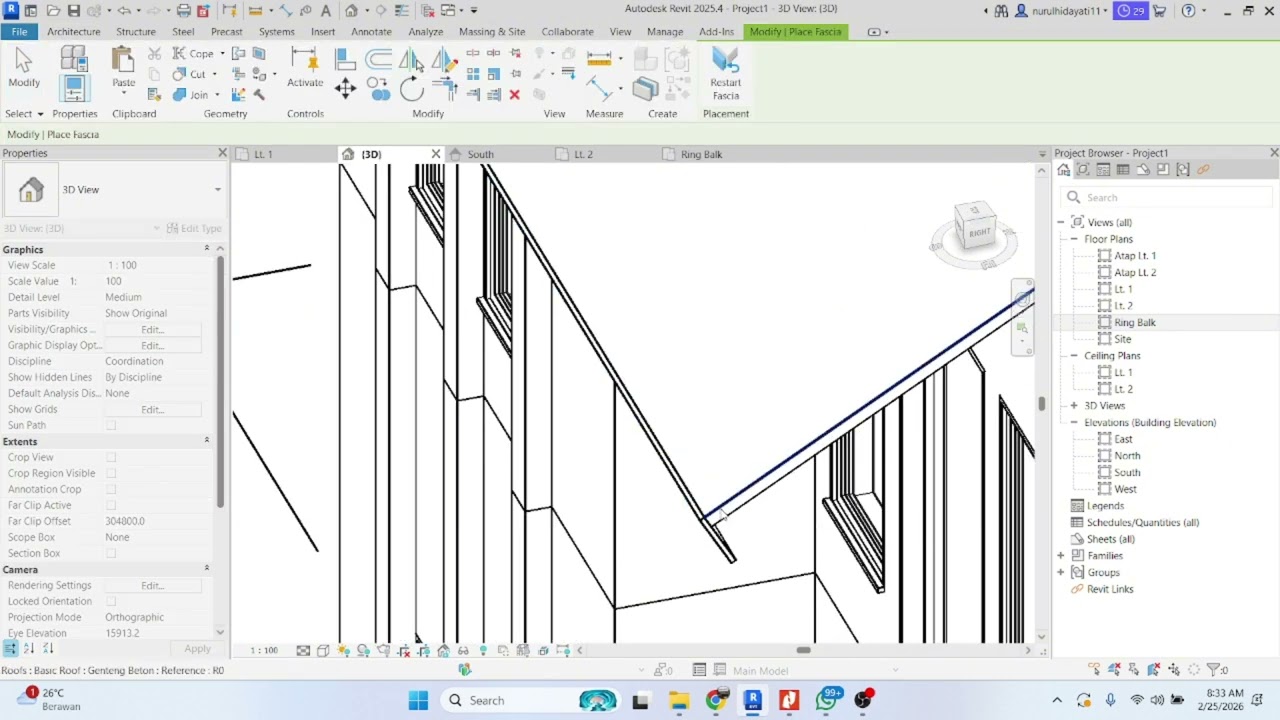Click the red Delete X icon

point(514,95)
